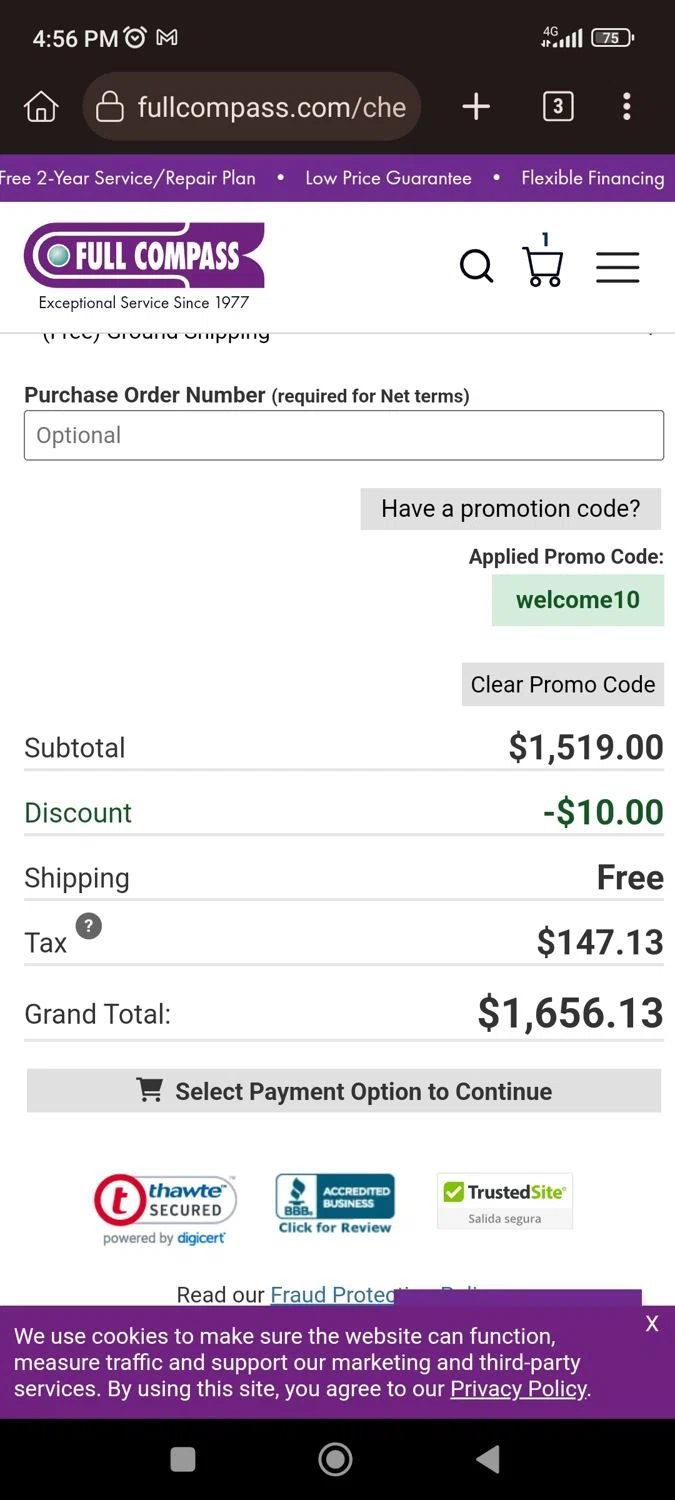
Task: Open the TrustedSite certification badge
Action: pos(505,1201)
